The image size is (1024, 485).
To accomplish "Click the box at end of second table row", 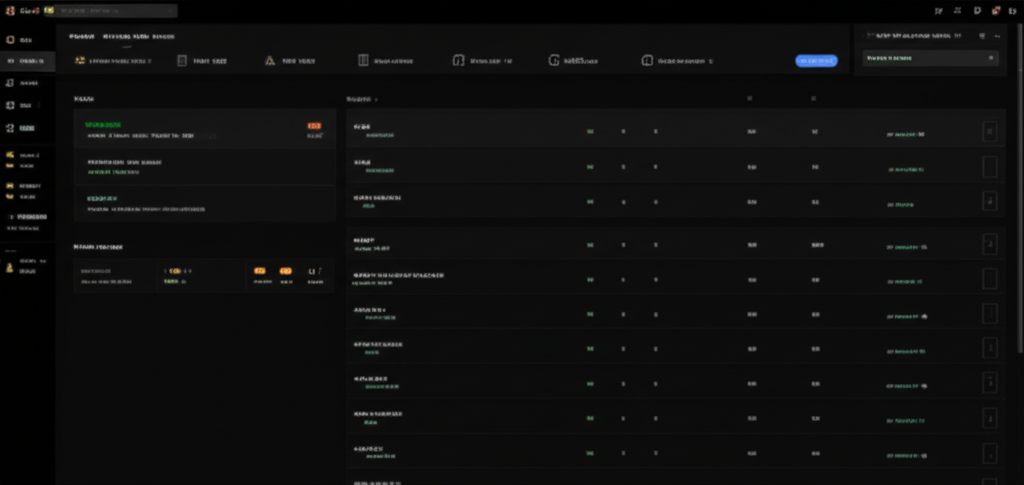I will tap(989, 167).
